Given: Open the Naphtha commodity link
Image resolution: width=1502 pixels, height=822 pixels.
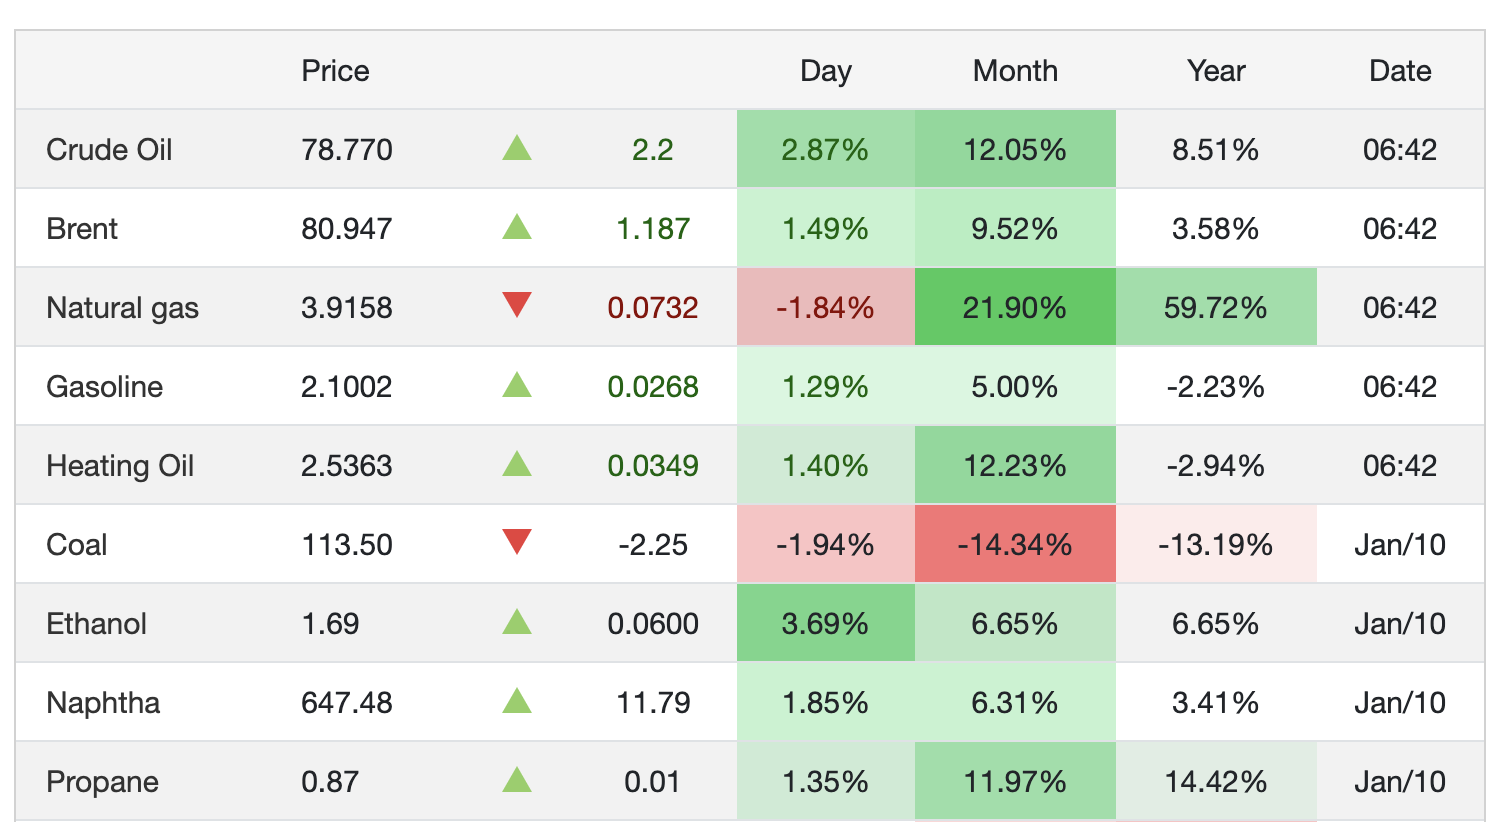Looking at the screenshot, I should (103, 703).
